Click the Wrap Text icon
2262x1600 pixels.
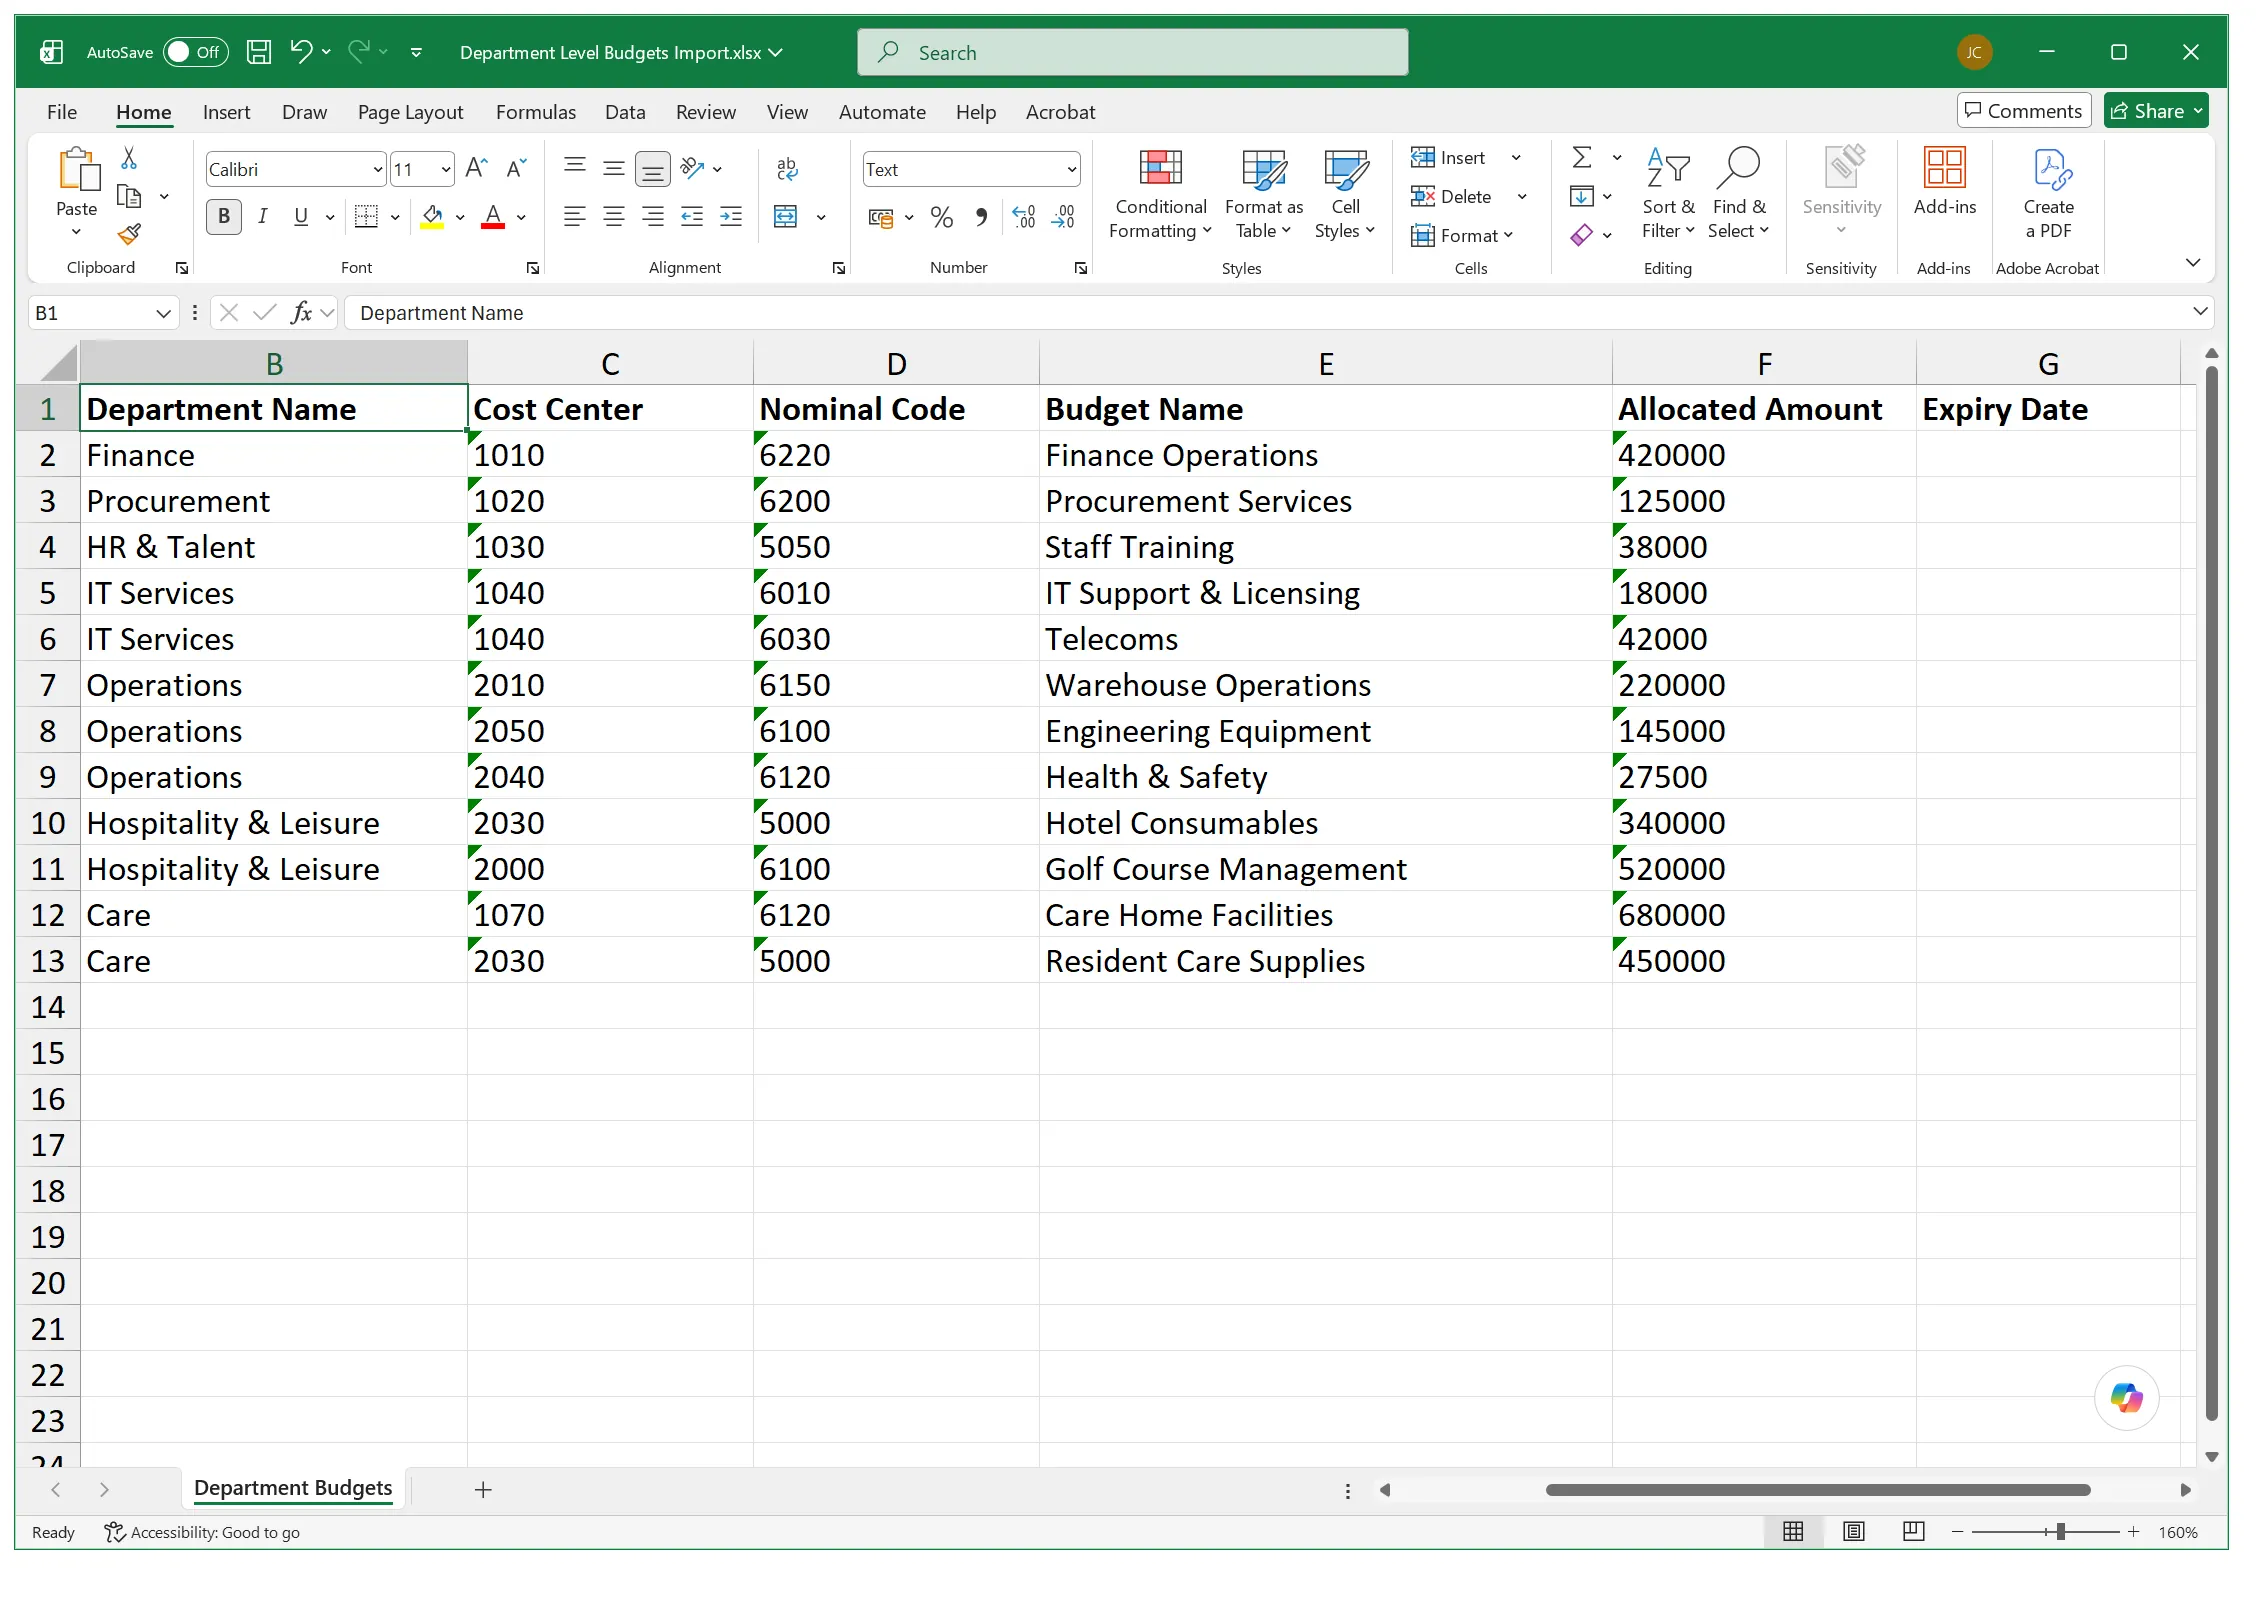(787, 168)
